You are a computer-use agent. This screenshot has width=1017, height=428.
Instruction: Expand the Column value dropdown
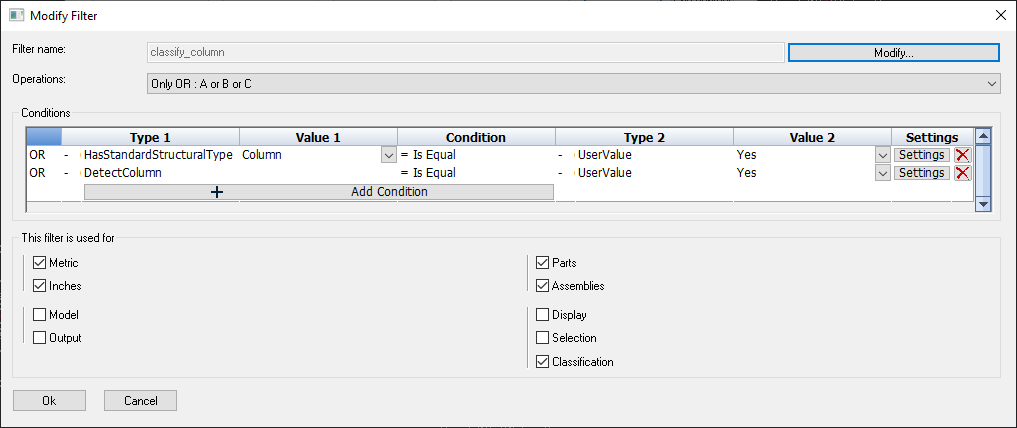[388, 155]
